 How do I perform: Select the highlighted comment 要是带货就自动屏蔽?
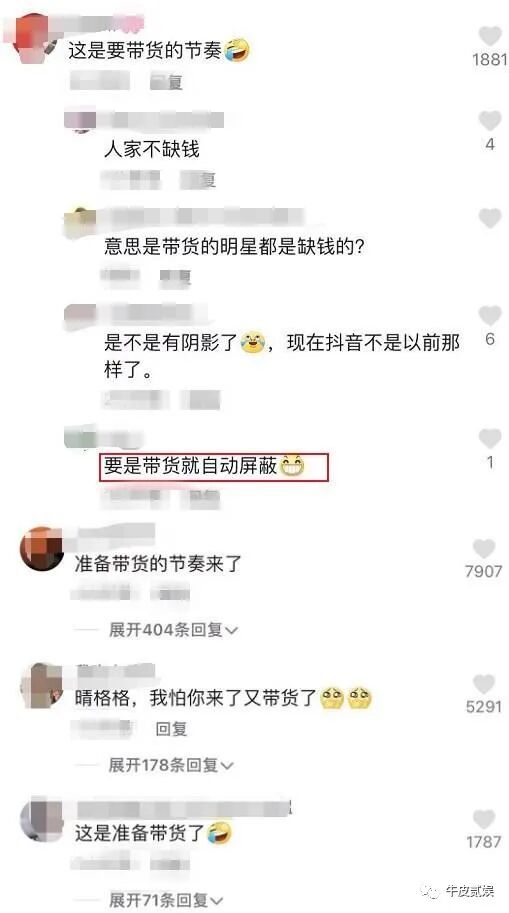(214, 468)
